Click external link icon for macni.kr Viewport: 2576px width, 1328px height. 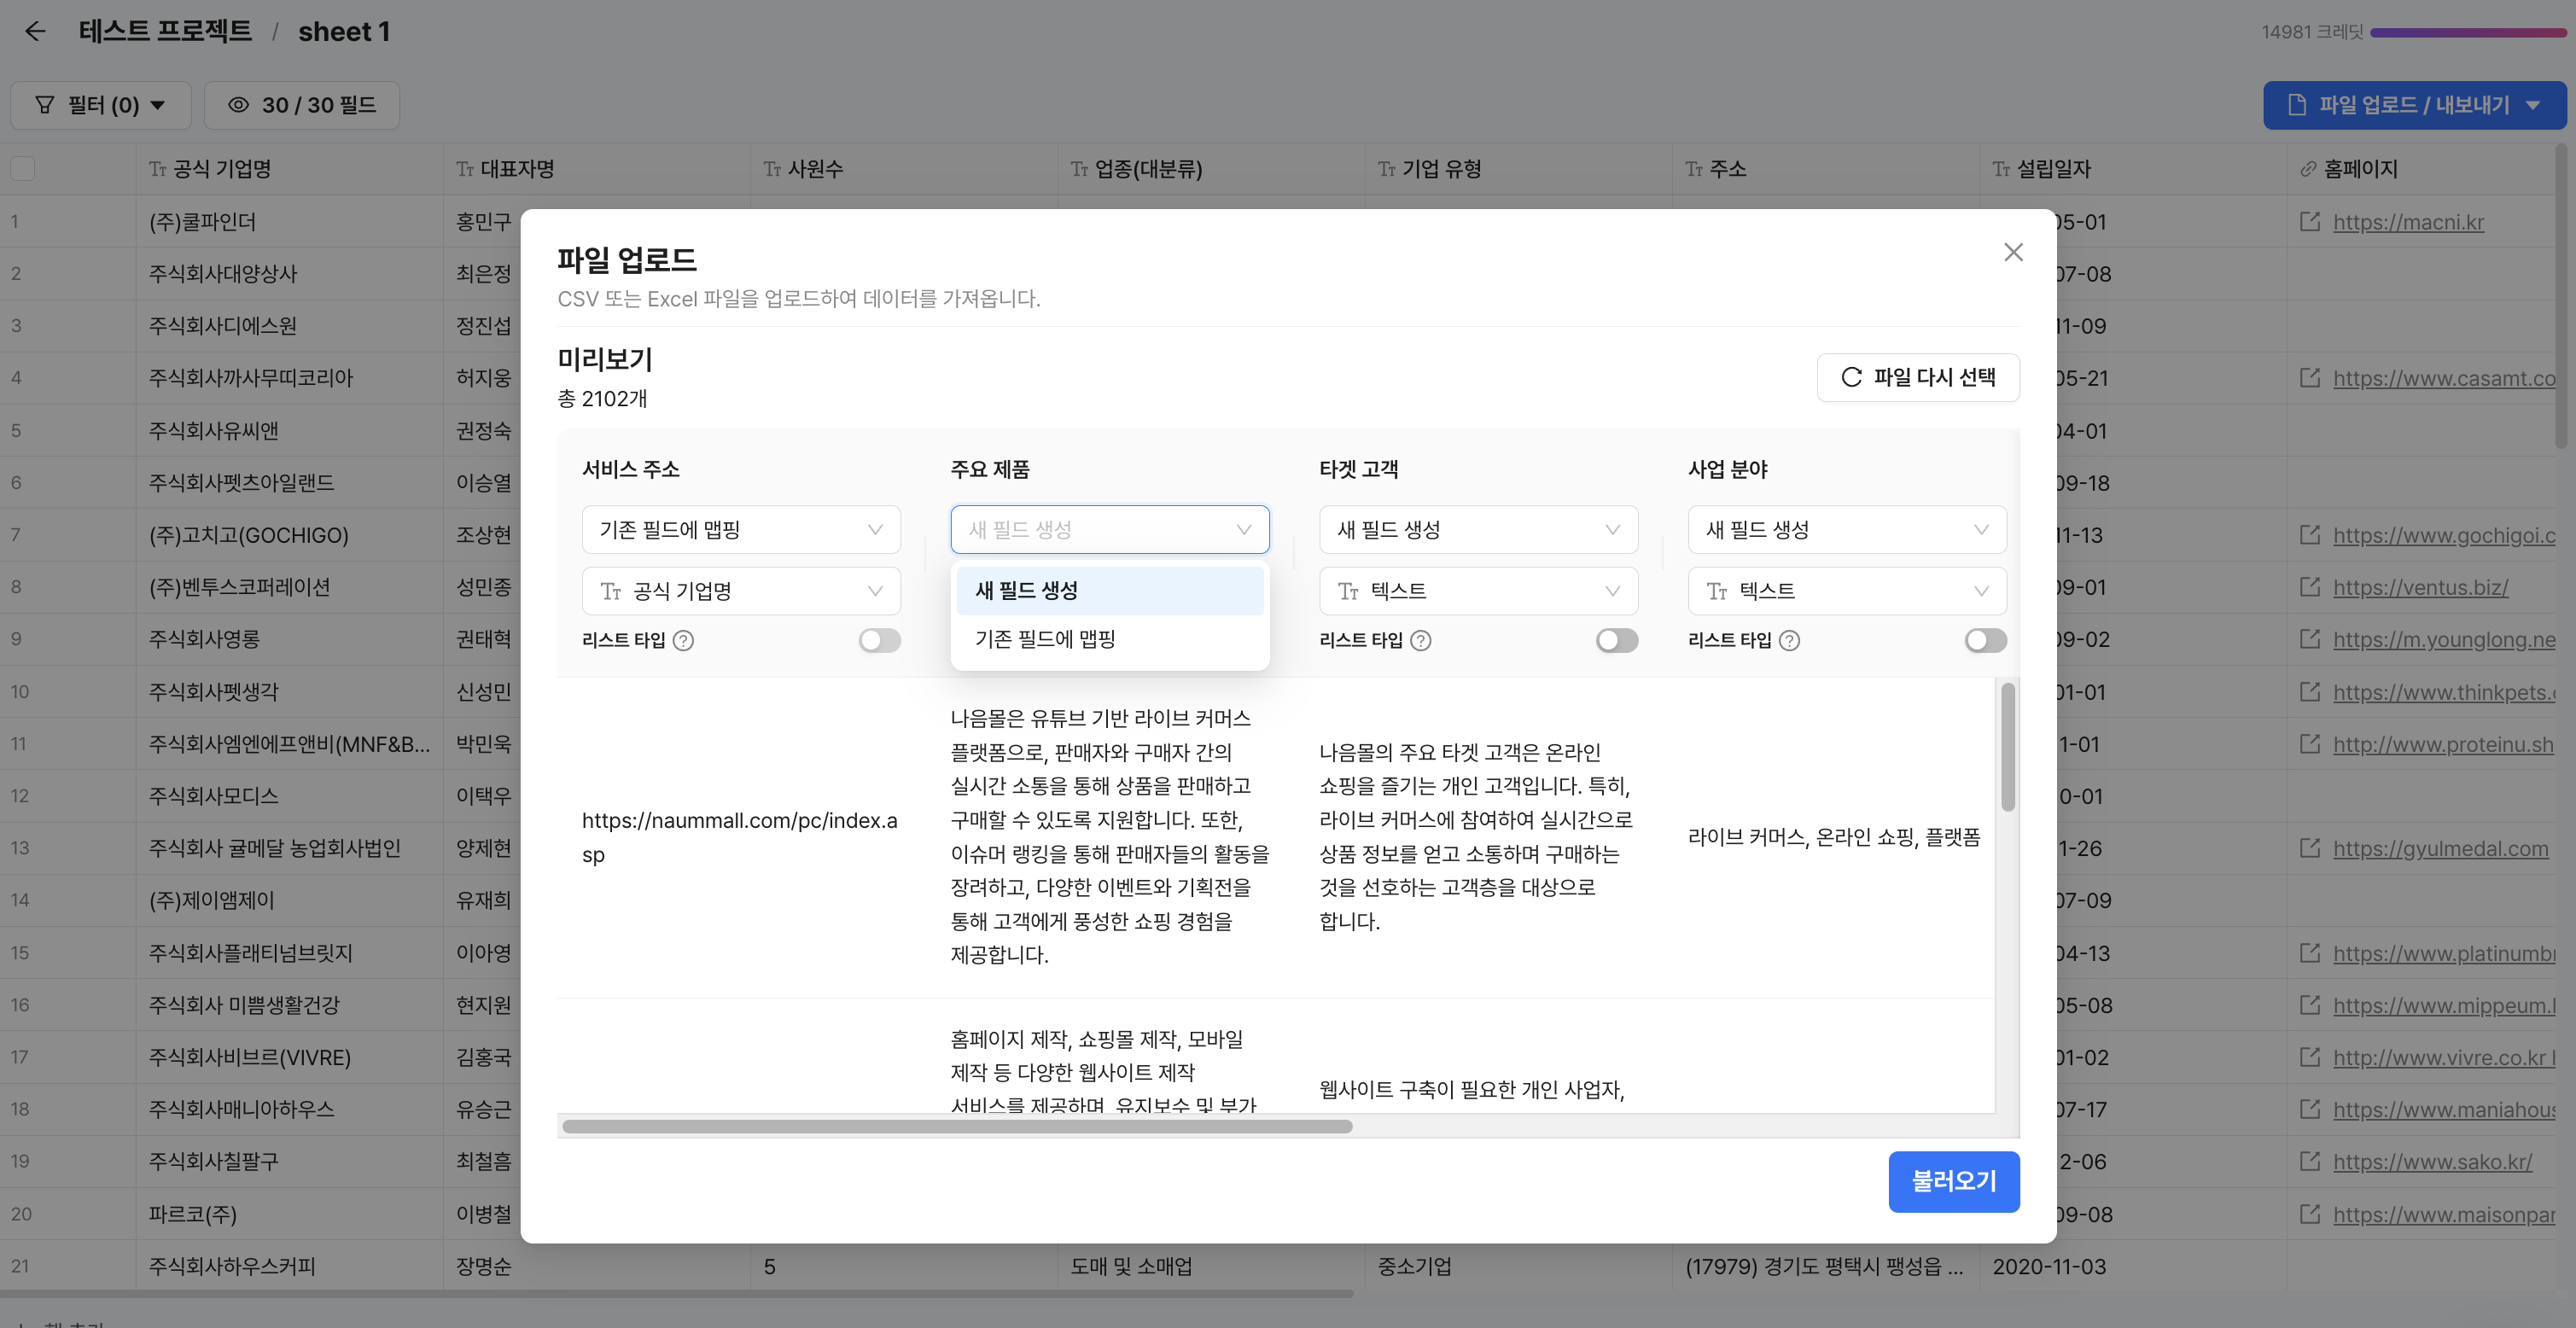[x=2310, y=221]
